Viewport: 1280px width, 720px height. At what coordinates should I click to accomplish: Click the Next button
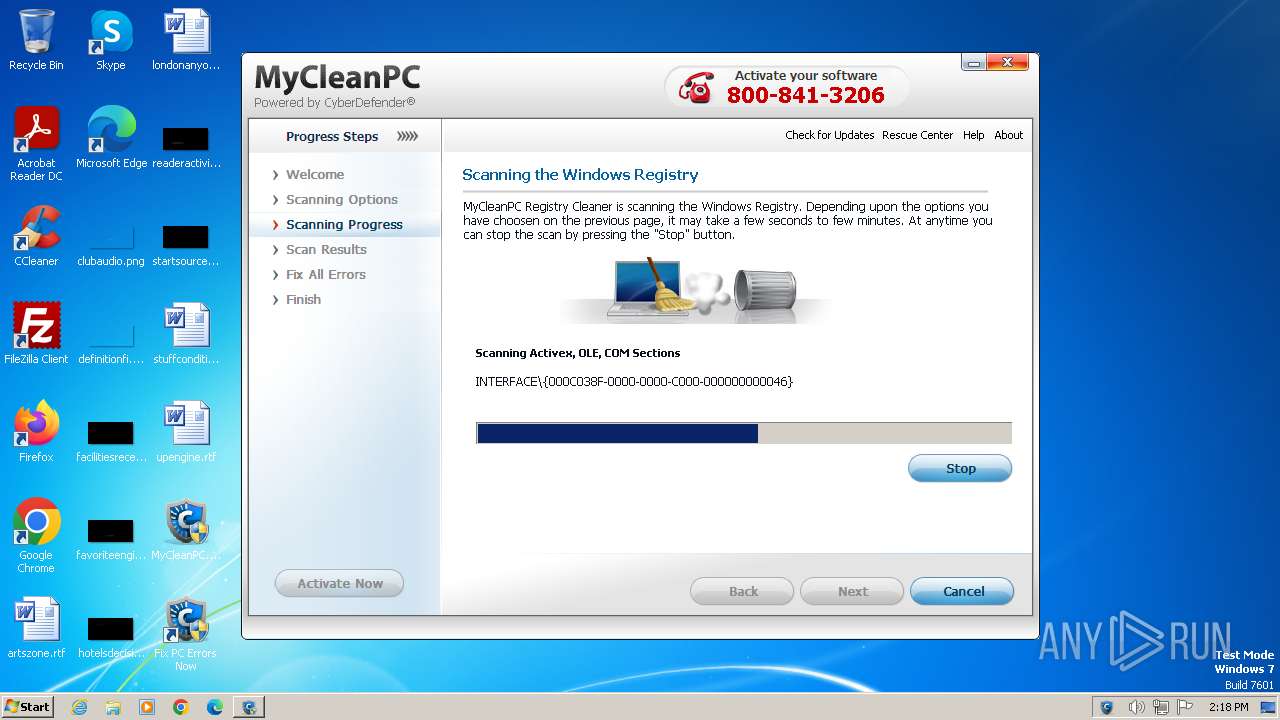[x=852, y=591]
